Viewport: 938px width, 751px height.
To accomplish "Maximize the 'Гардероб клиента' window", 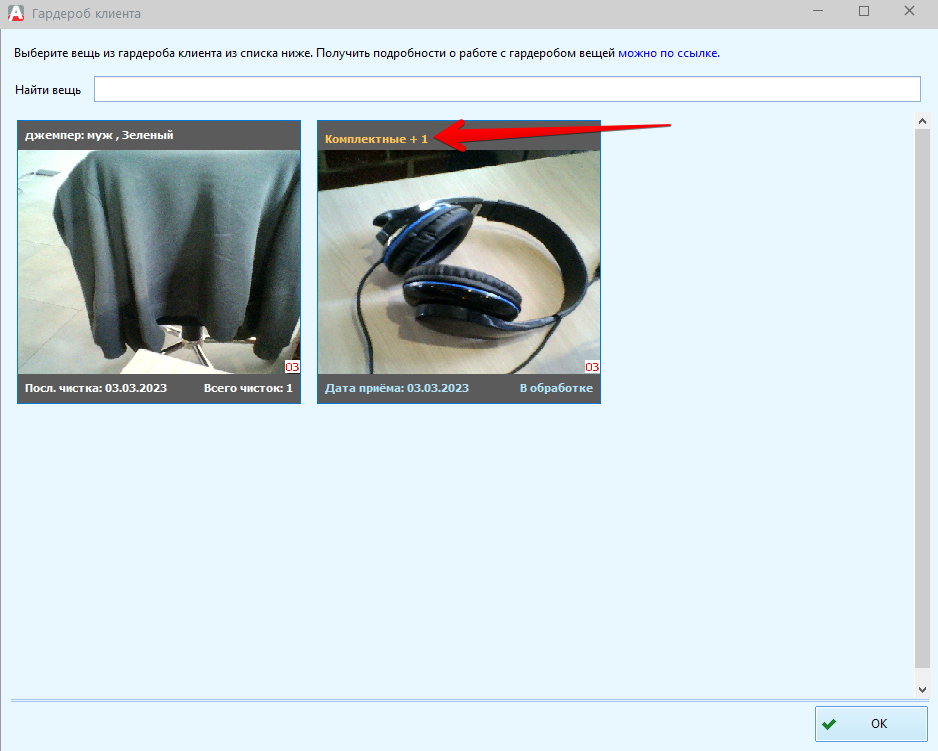I will (x=864, y=11).
